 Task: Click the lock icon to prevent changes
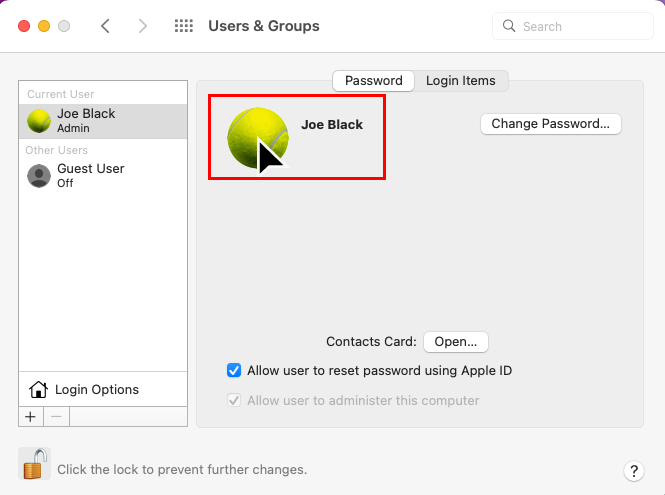34,465
